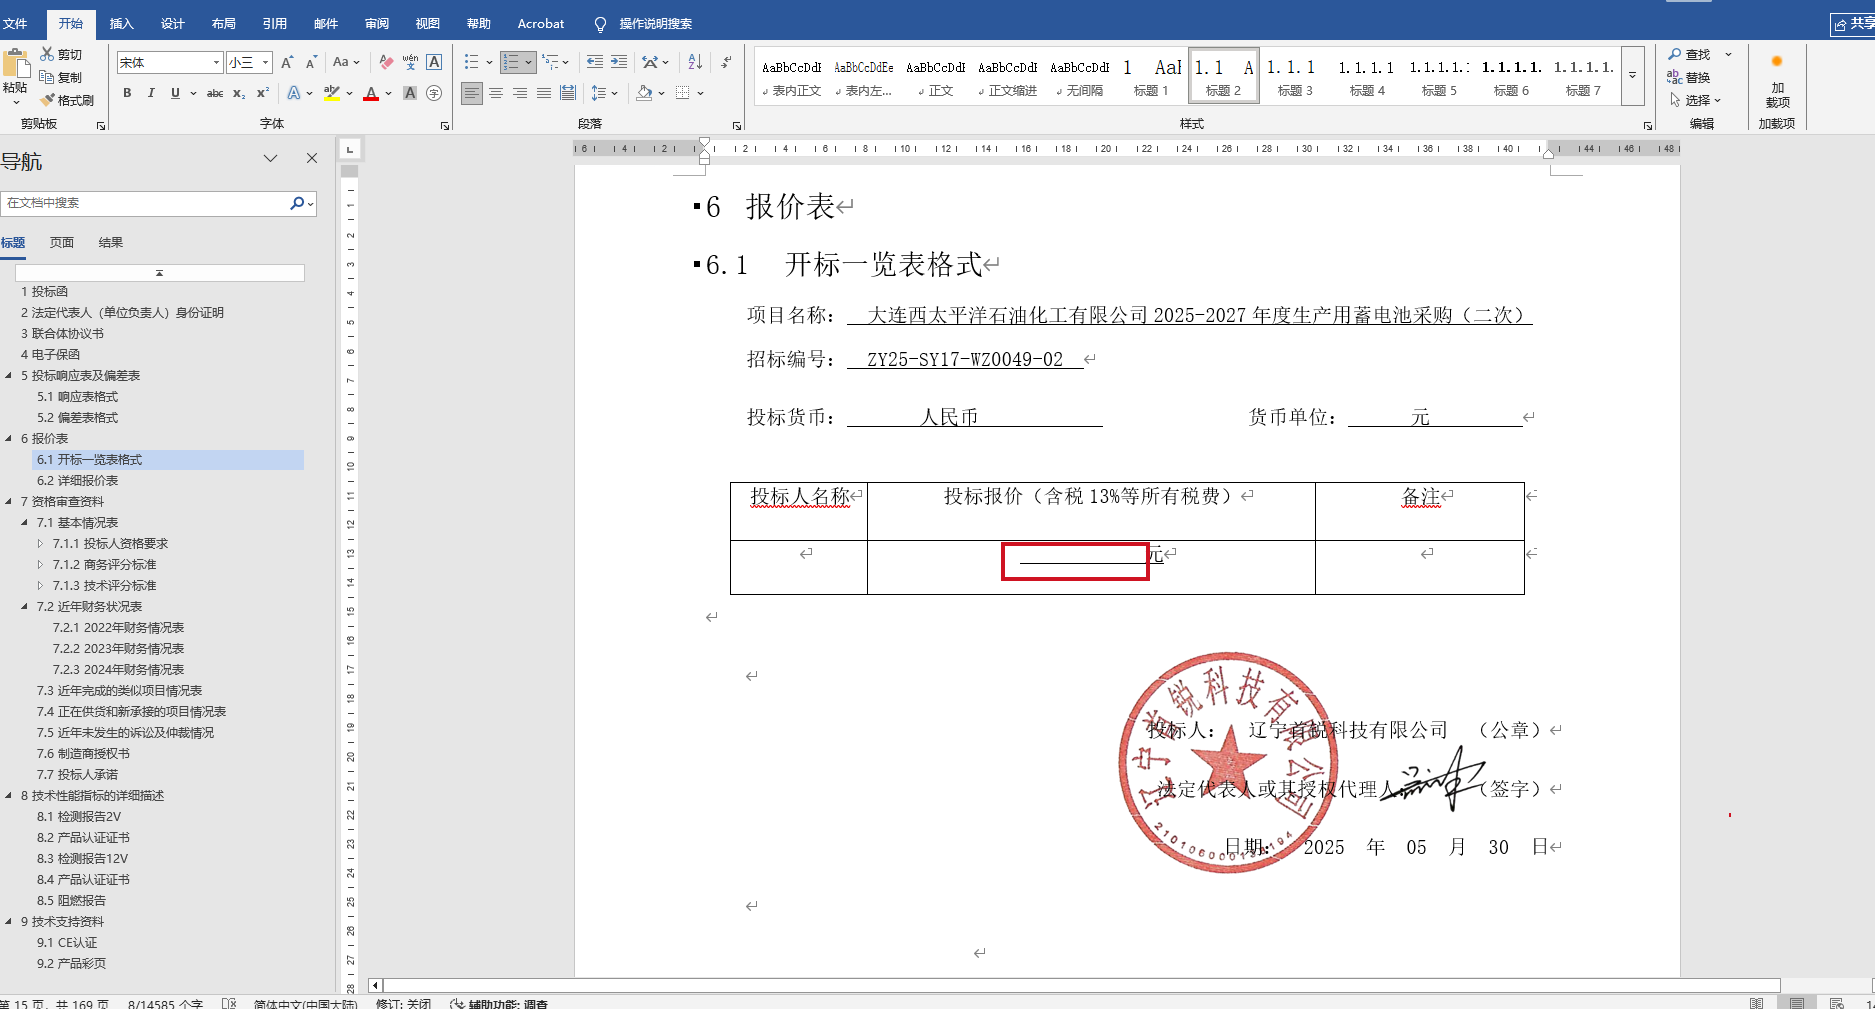Open the Text Effects glowing A icon
The image size is (1875, 1009).
(294, 93)
